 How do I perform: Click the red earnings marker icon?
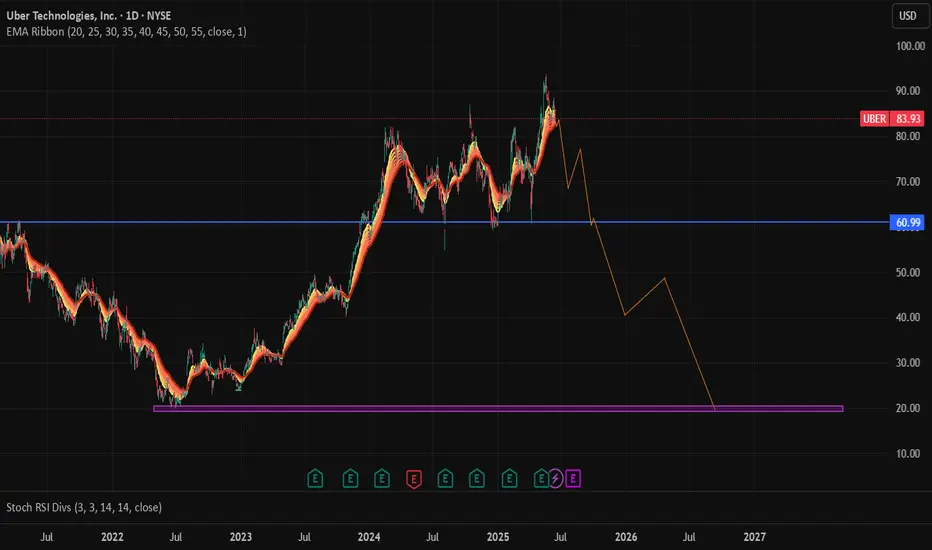click(x=414, y=479)
